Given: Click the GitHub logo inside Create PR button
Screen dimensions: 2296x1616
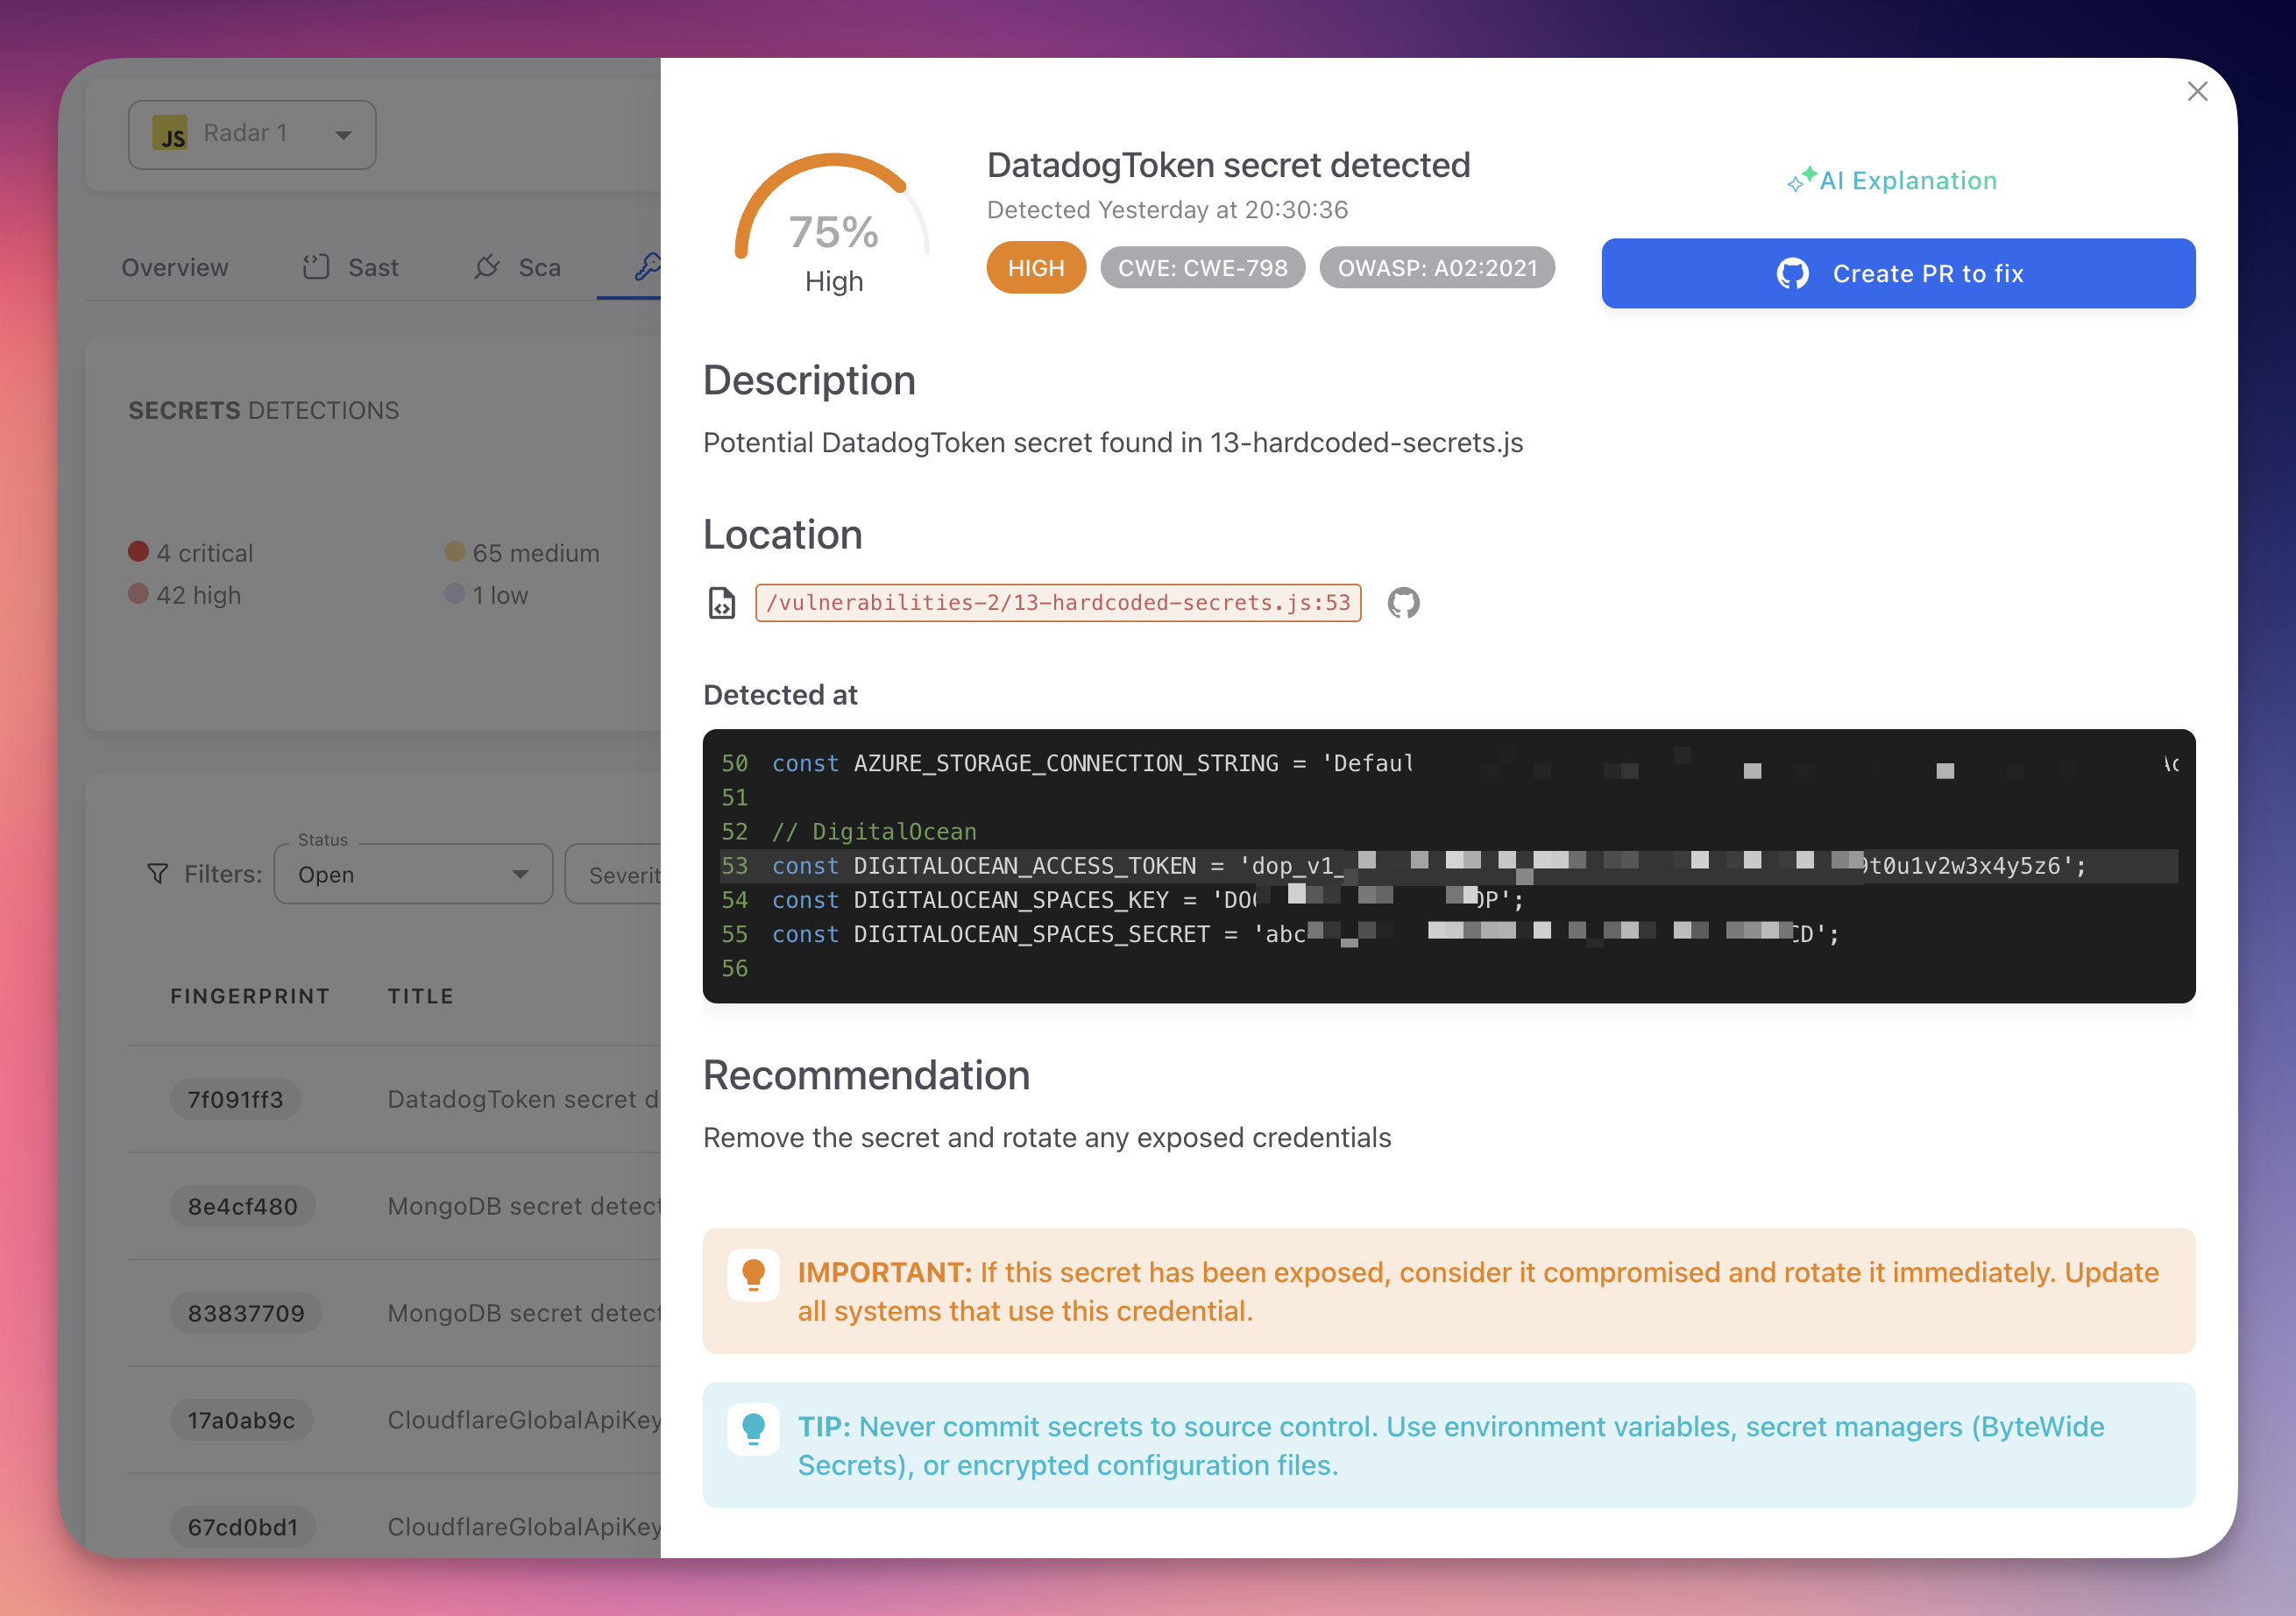Looking at the screenshot, I should pyautogui.click(x=1793, y=273).
